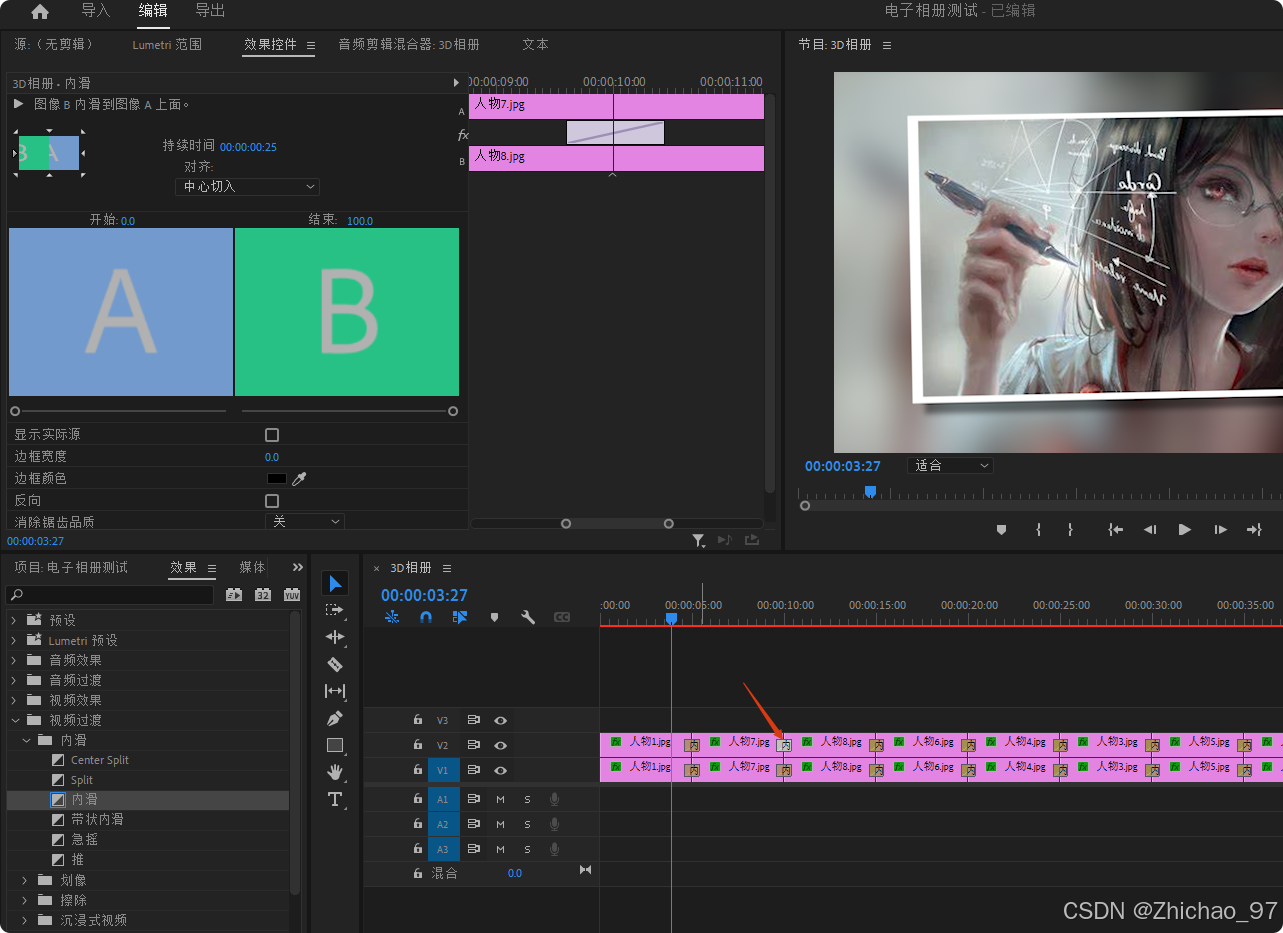
Task: Toggle linked selection in timeline
Action: 460,617
